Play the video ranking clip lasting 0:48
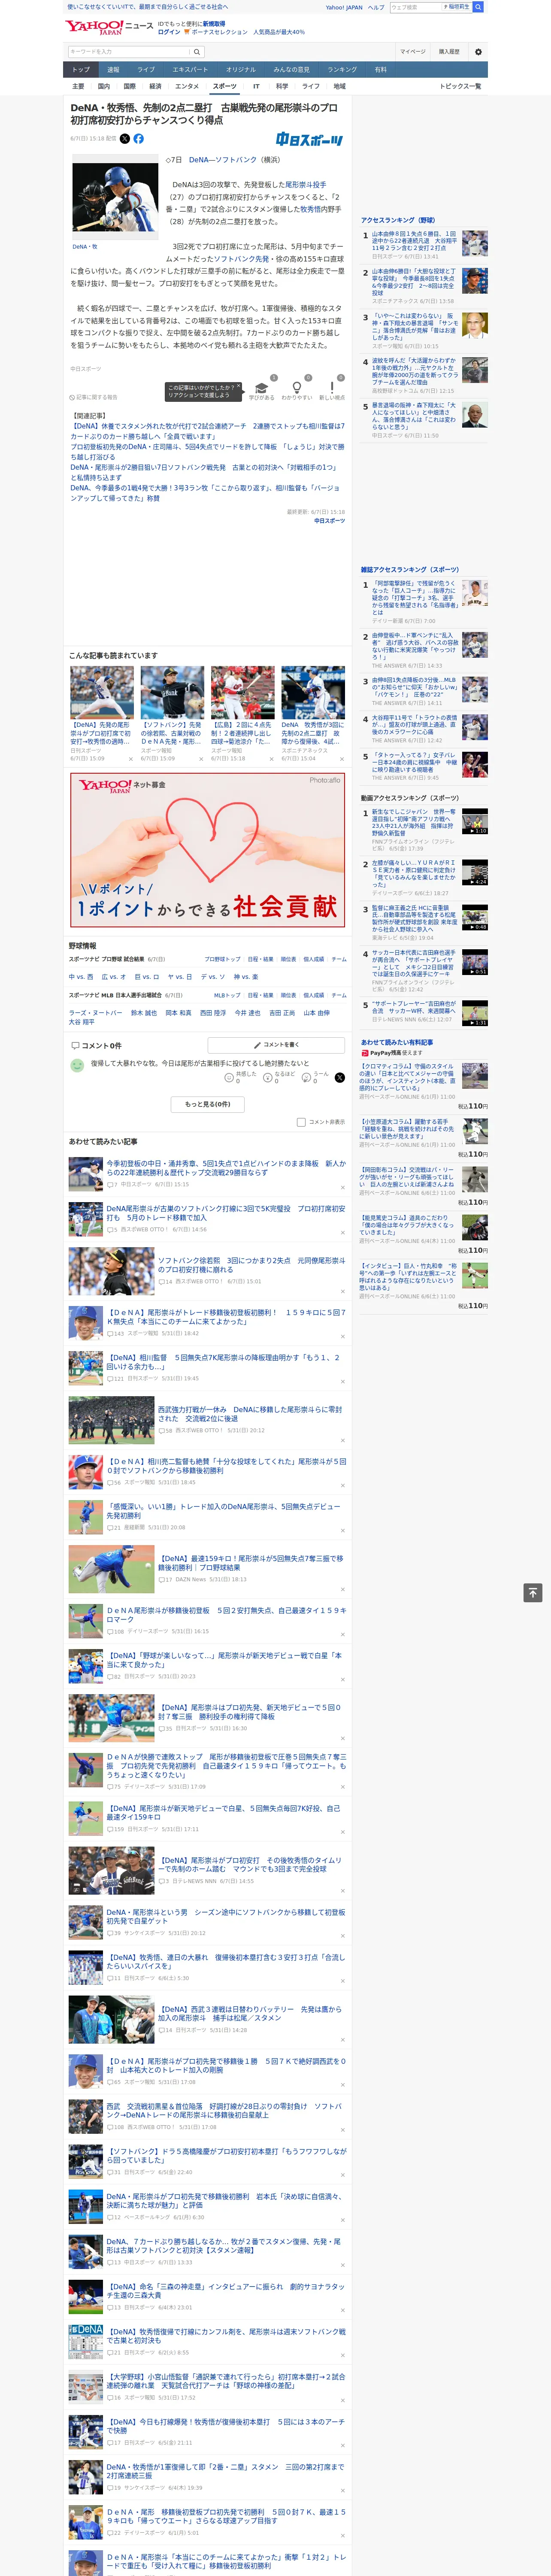Viewport: 551px width, 2576px height. coord(475,917)
